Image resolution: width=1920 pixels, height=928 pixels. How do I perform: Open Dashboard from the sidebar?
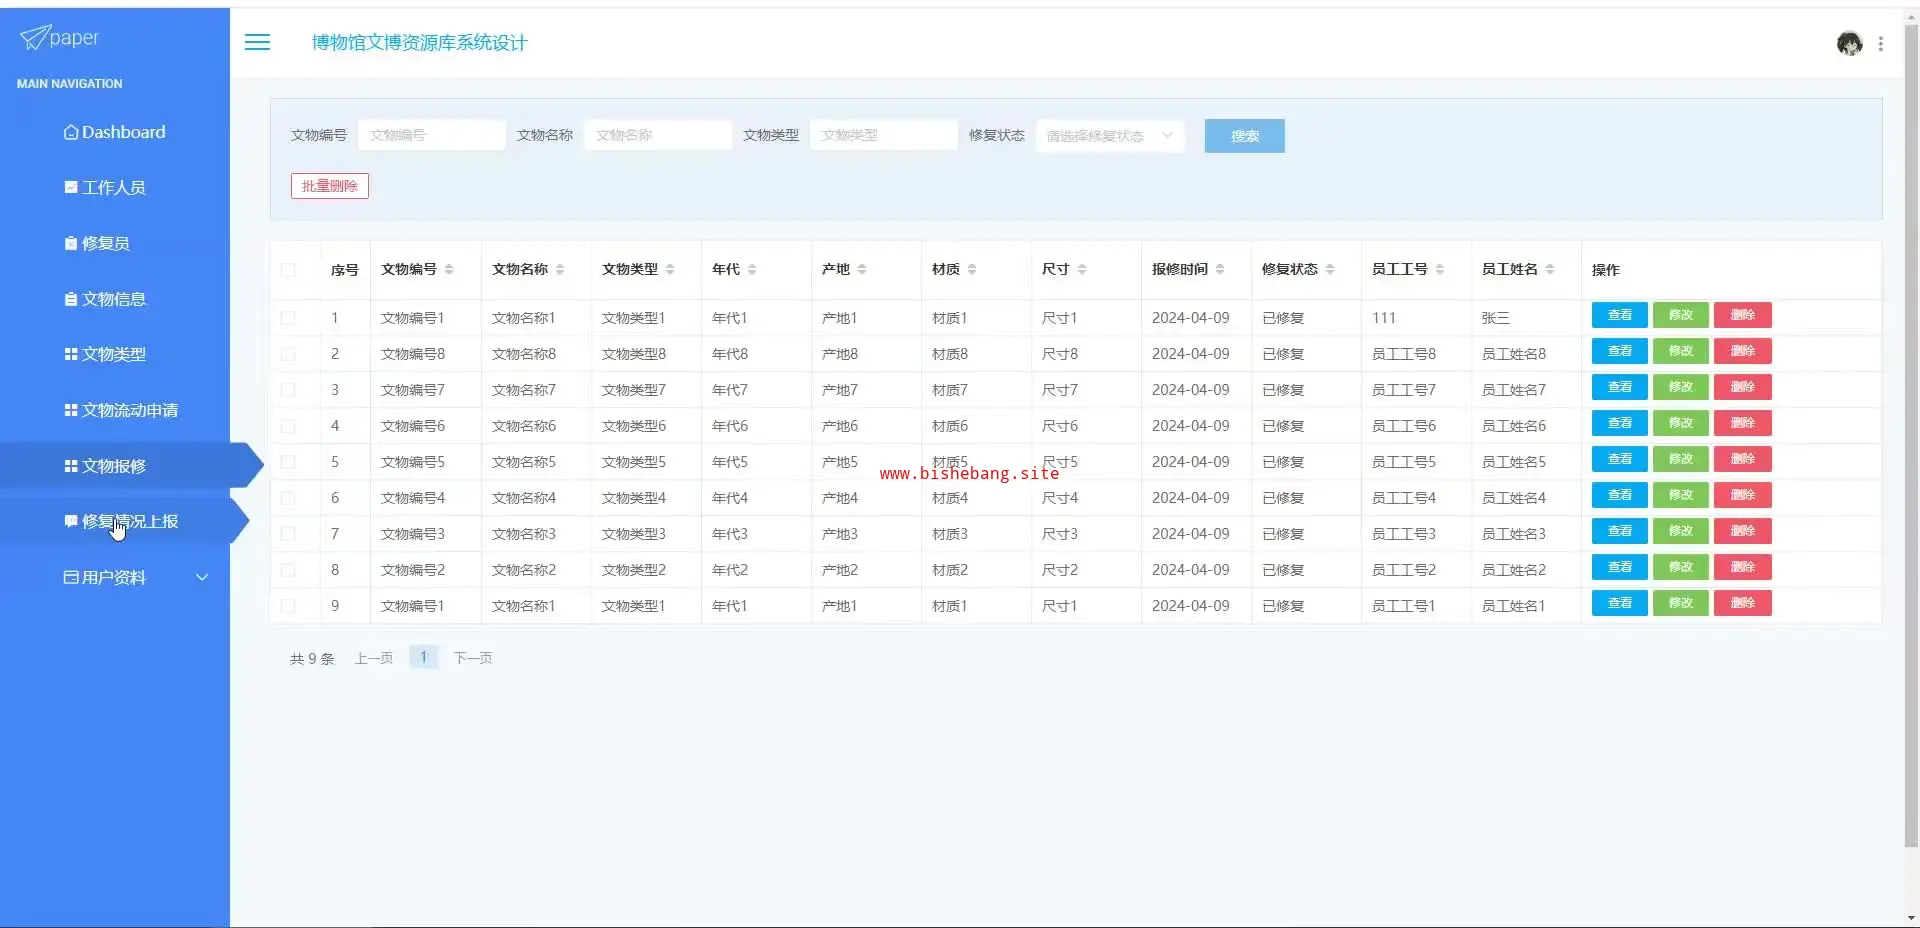pyautogui.click(x=114, y=132)
